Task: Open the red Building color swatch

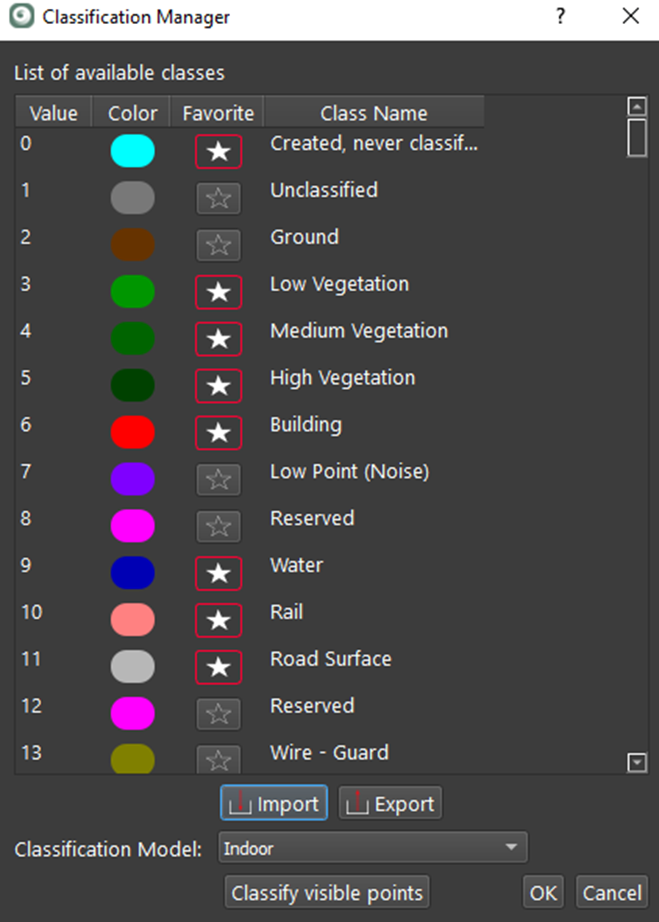Action: click(132, 432)
